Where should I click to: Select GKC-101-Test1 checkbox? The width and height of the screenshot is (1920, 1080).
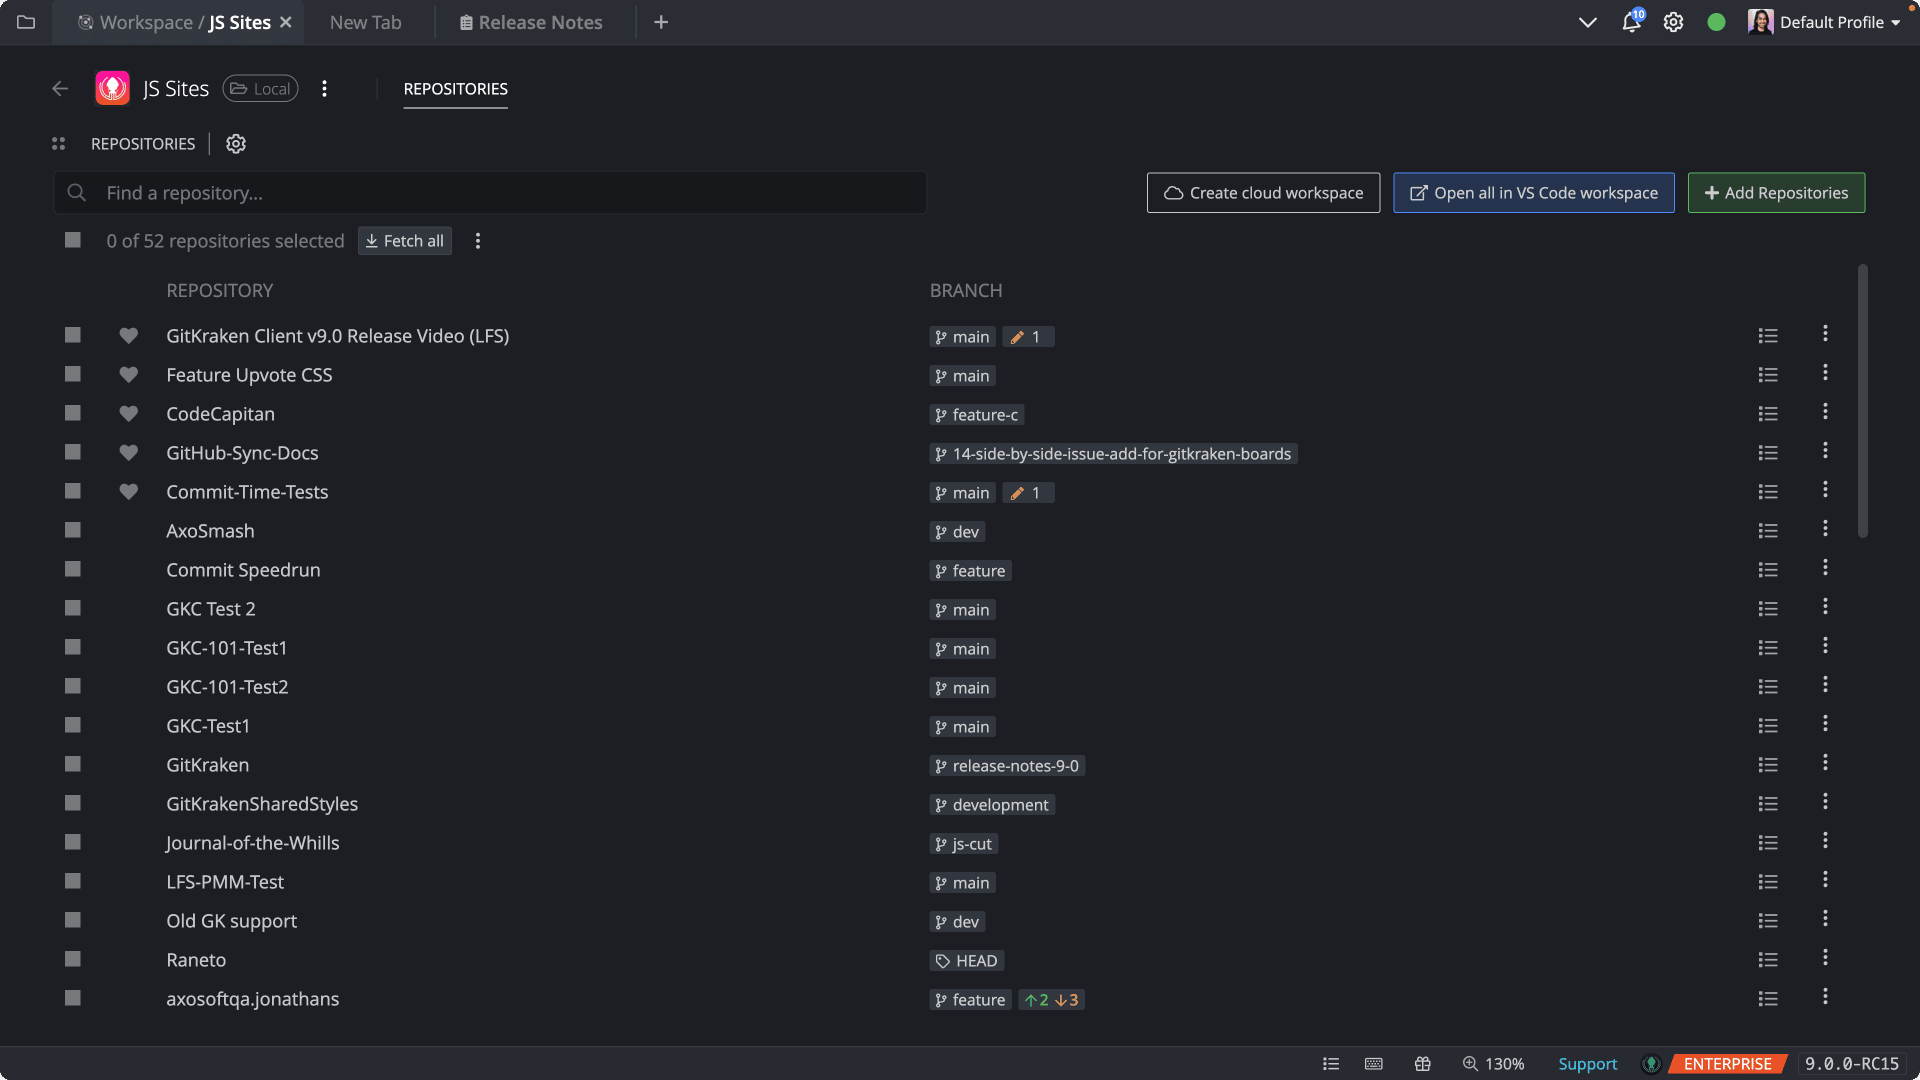73,647
